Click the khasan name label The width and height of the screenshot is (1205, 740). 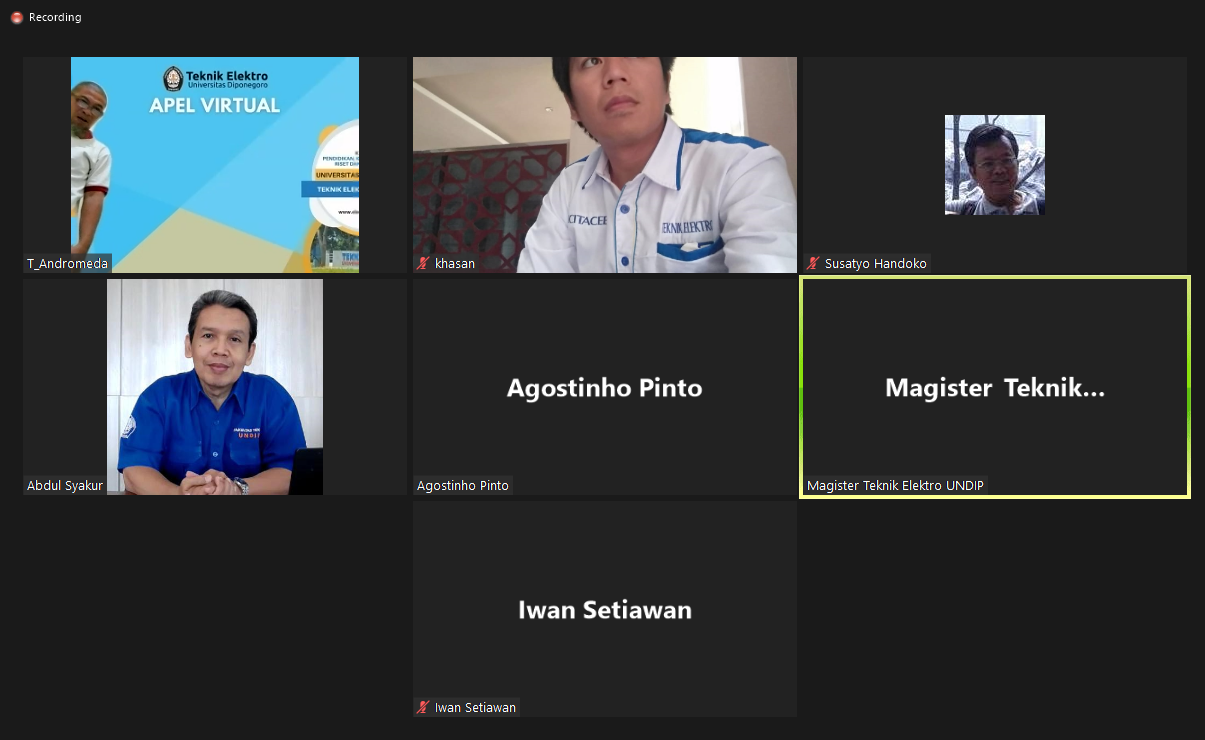[455, 264]
